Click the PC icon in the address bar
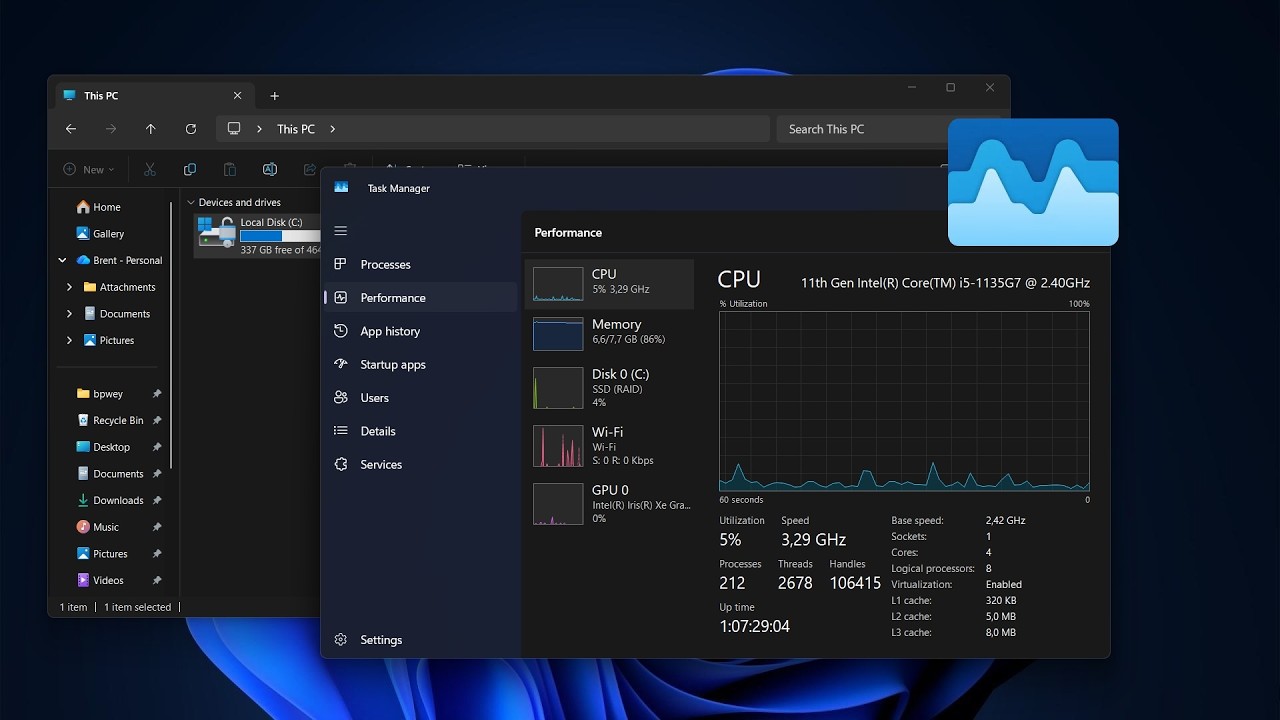Image resolution: width=1280 pixels, height=720 pixels. 234,129
